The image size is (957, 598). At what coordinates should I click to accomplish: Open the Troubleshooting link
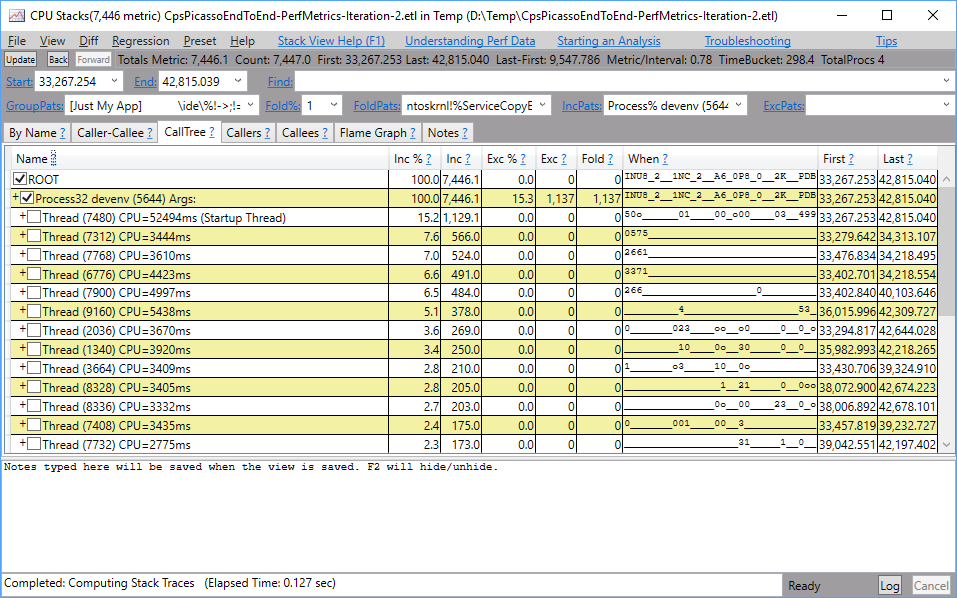point(747,41)
